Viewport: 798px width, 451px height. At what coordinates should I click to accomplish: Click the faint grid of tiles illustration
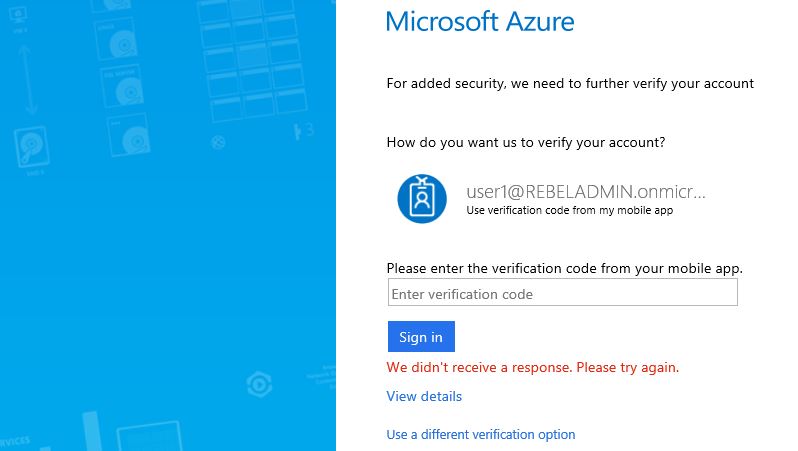click(x=252, y=59)
